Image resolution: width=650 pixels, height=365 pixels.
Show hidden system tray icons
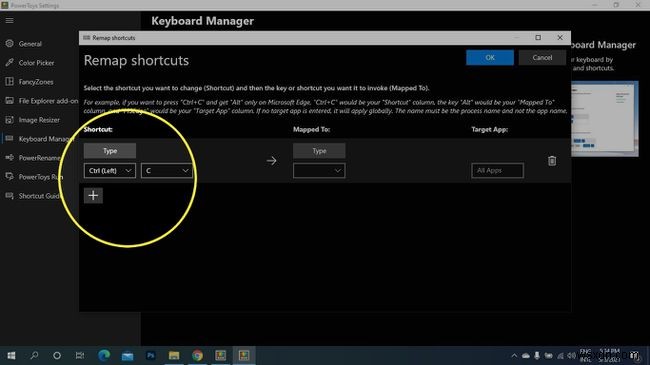(514, 355)
